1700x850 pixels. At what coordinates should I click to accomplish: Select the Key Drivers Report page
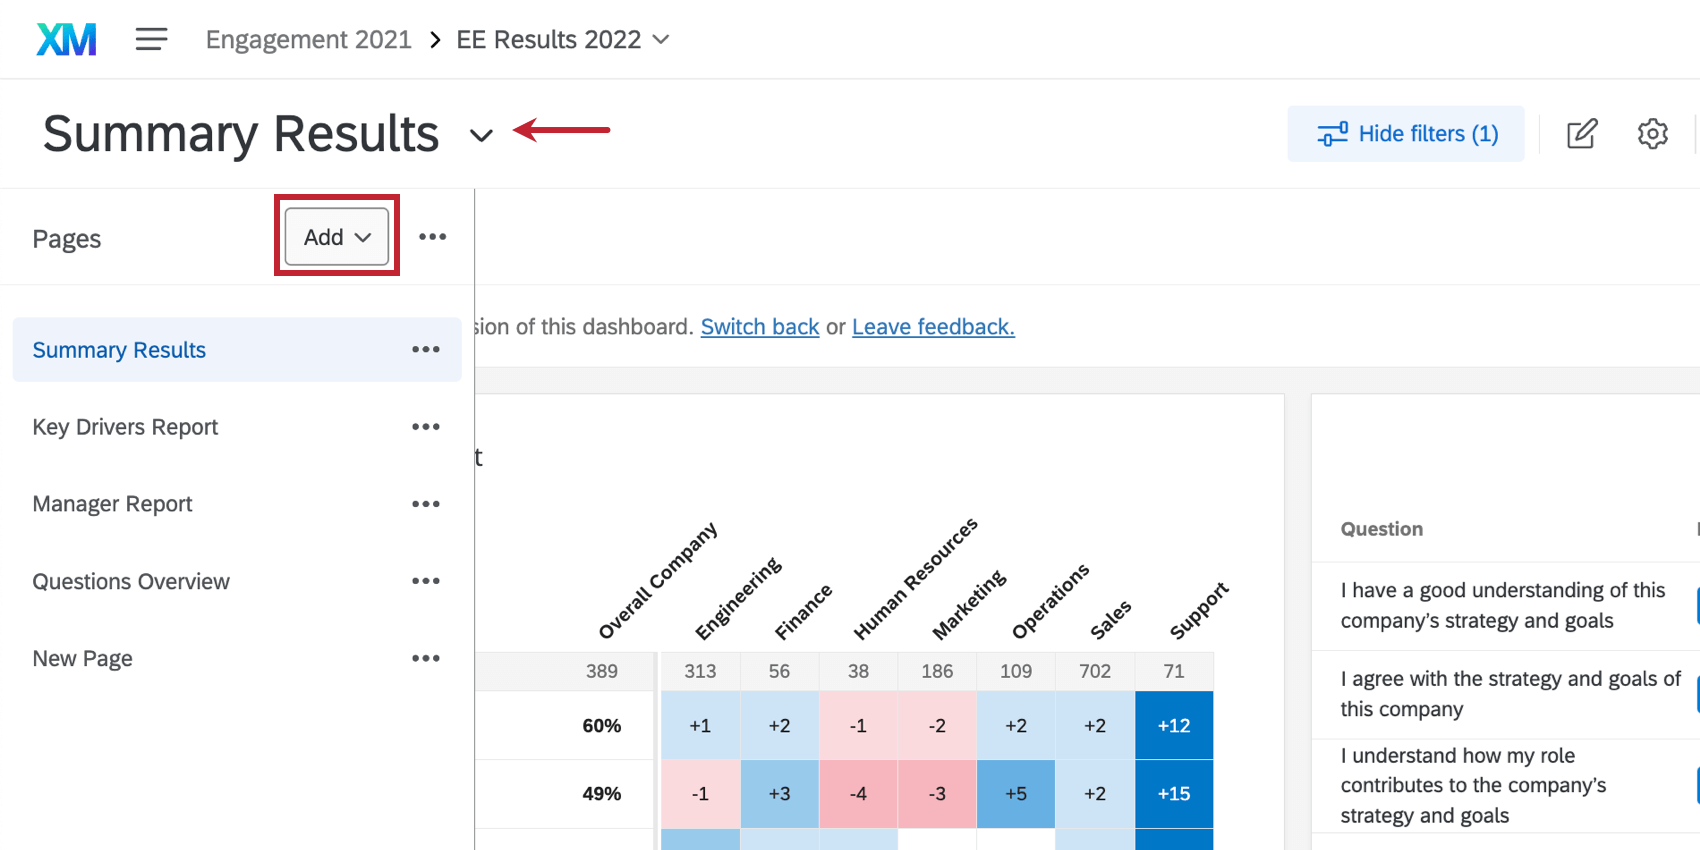124,426
